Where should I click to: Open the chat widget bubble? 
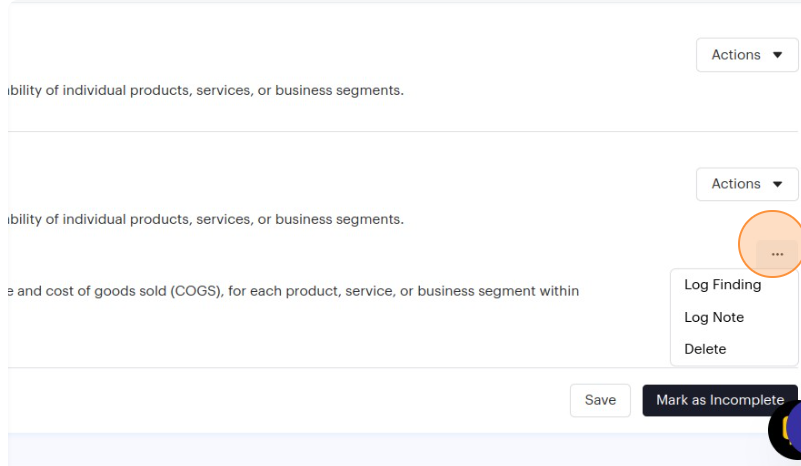(789, 430)
